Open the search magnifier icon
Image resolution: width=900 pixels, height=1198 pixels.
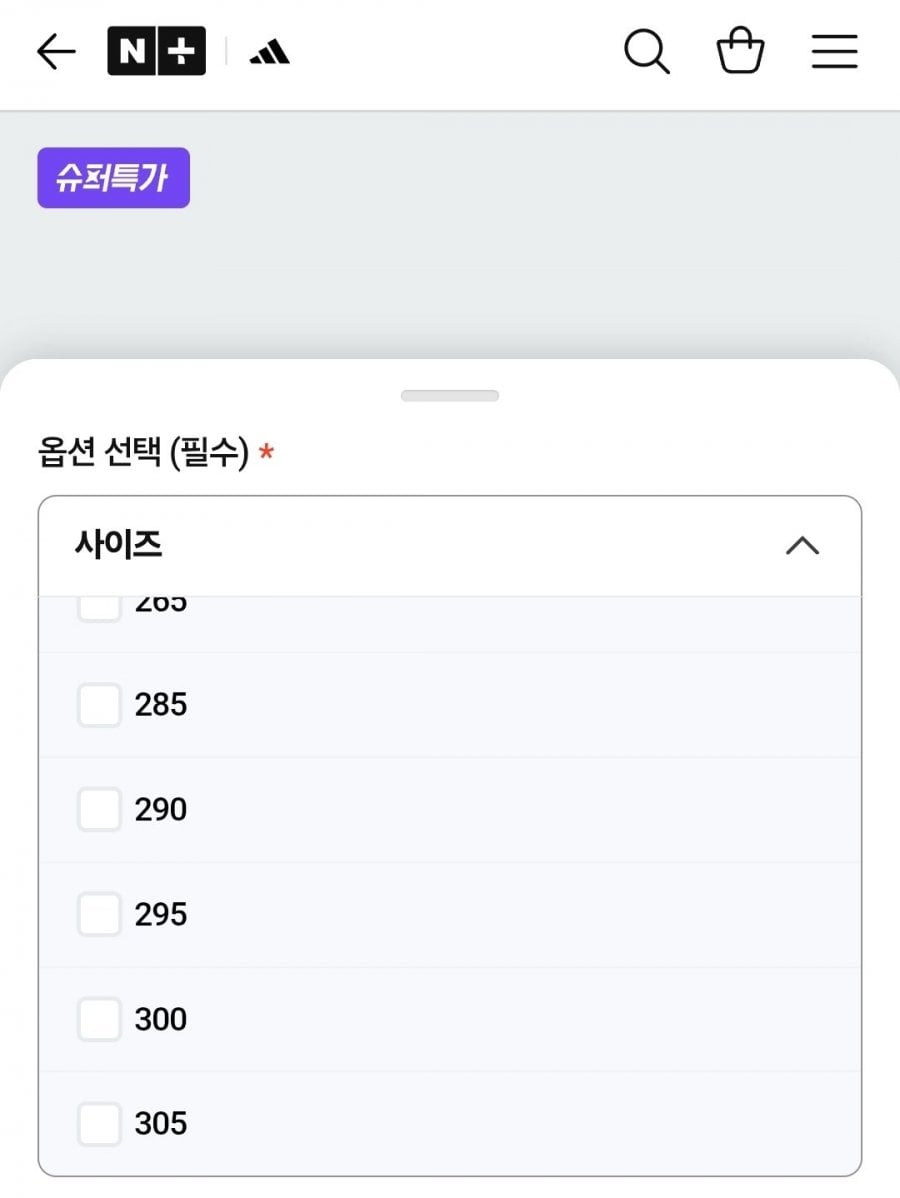point(646,51)
